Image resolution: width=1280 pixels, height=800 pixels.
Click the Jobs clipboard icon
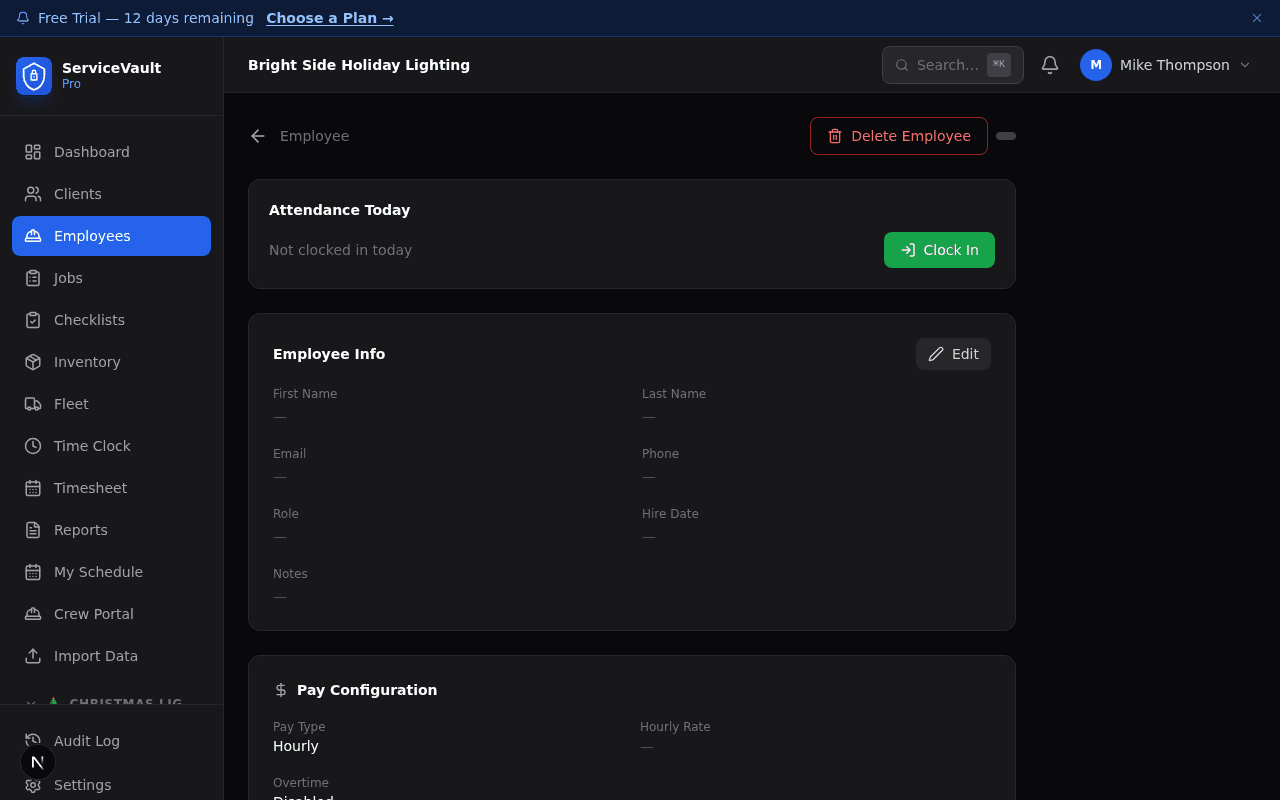33,278
